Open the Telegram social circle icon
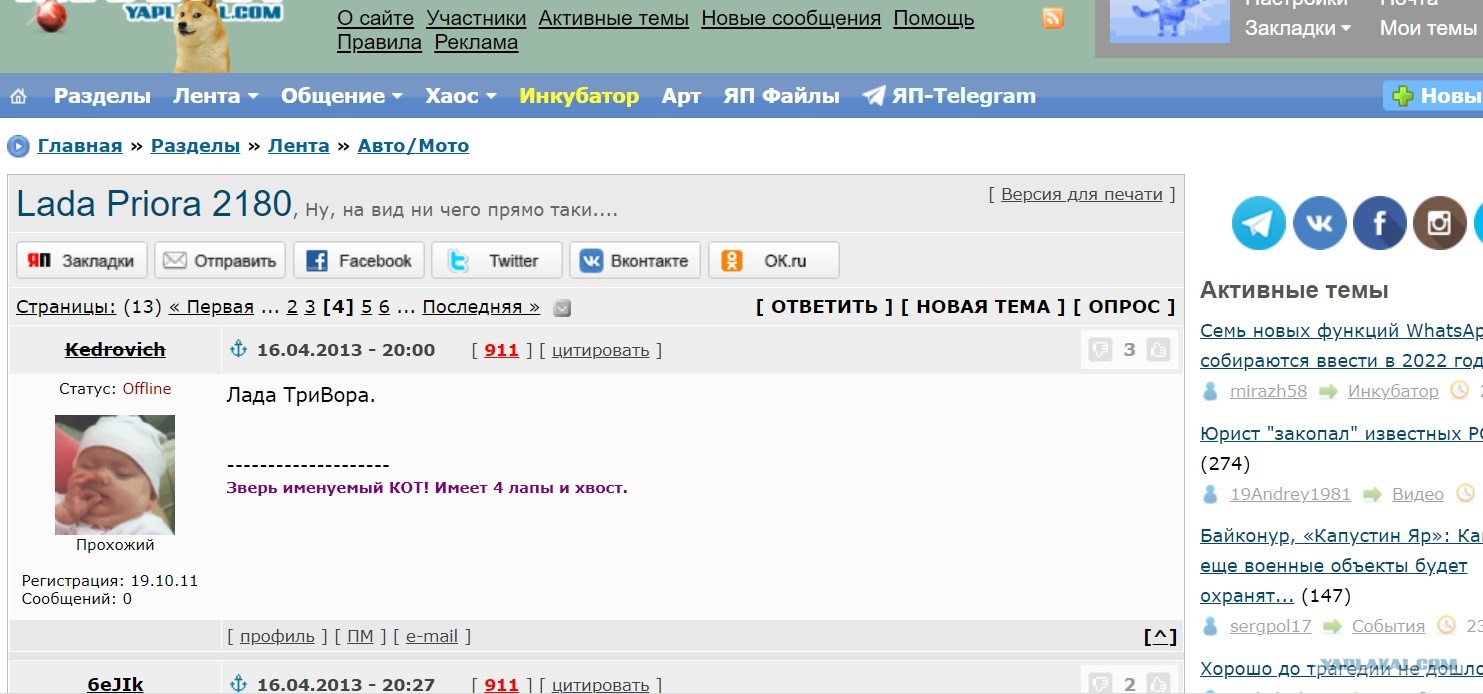 click(x=1258, y=222)
